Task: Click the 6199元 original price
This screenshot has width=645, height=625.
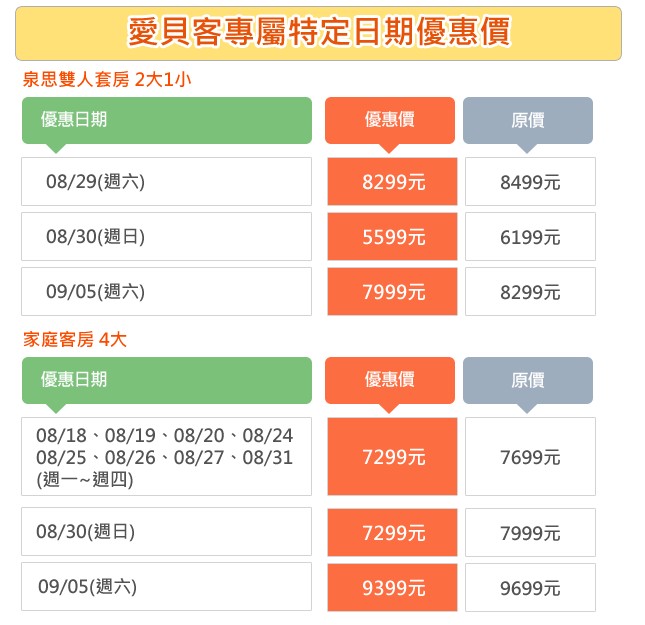Action: coord(530,237)
